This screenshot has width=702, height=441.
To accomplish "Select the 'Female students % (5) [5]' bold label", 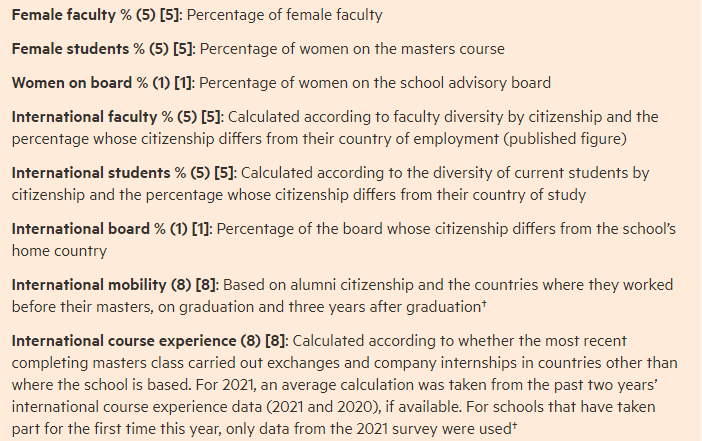I will (103, 49).
